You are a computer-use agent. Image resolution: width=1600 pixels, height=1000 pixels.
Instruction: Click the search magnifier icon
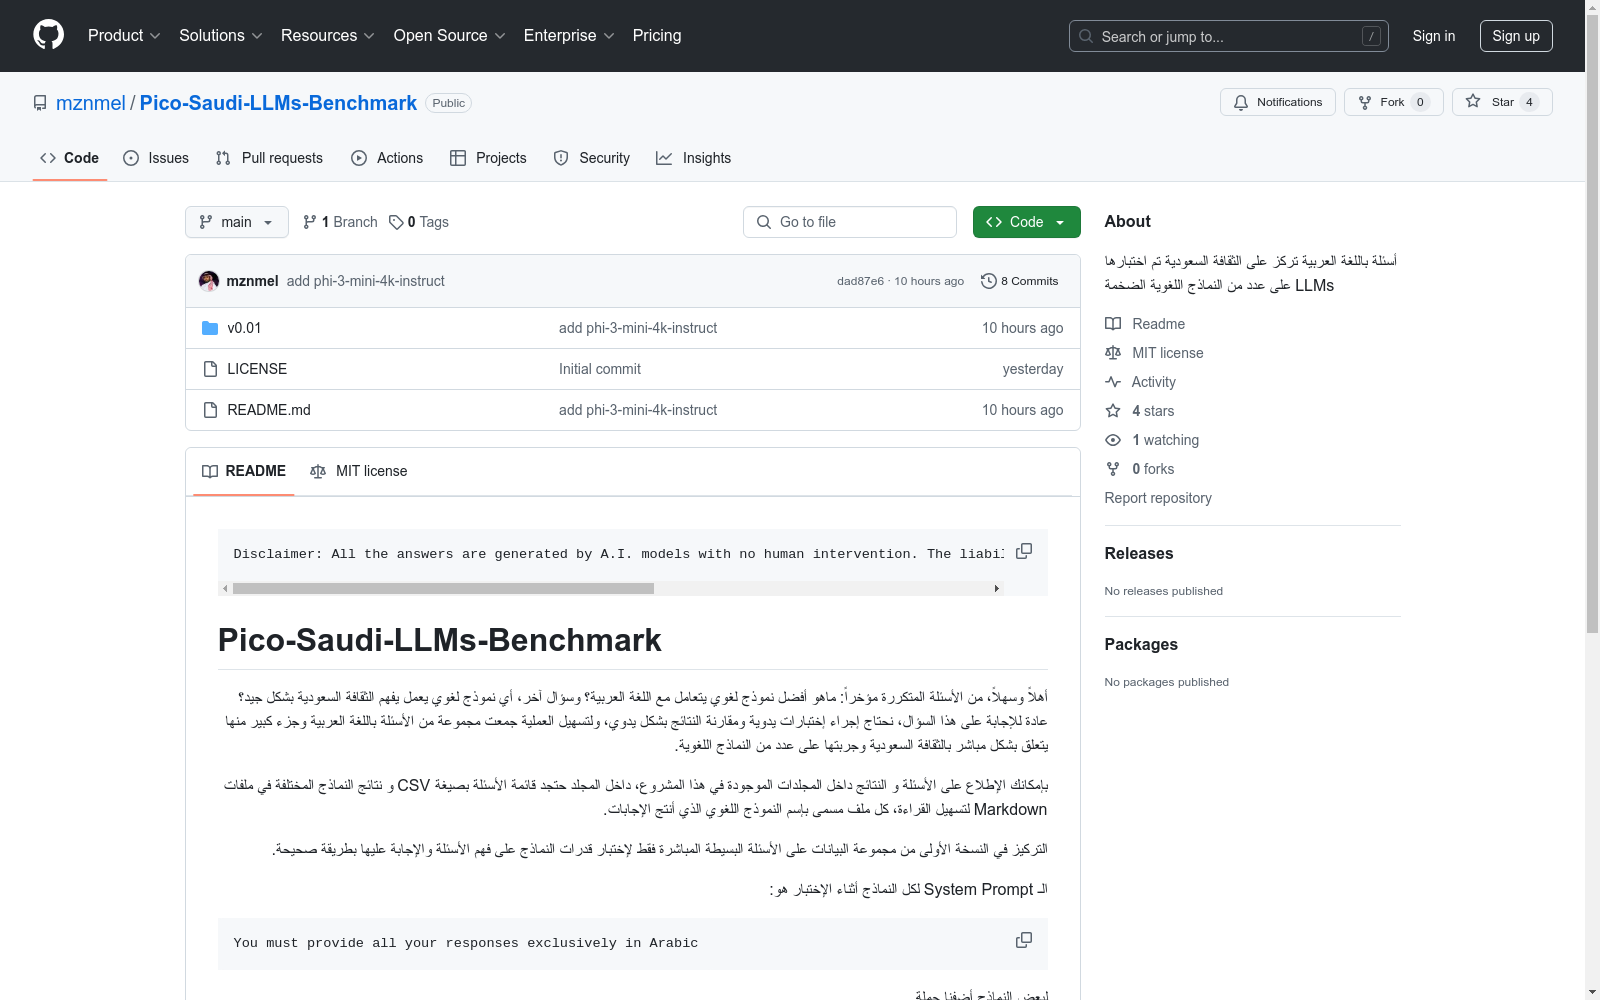tap(1086, 36)
